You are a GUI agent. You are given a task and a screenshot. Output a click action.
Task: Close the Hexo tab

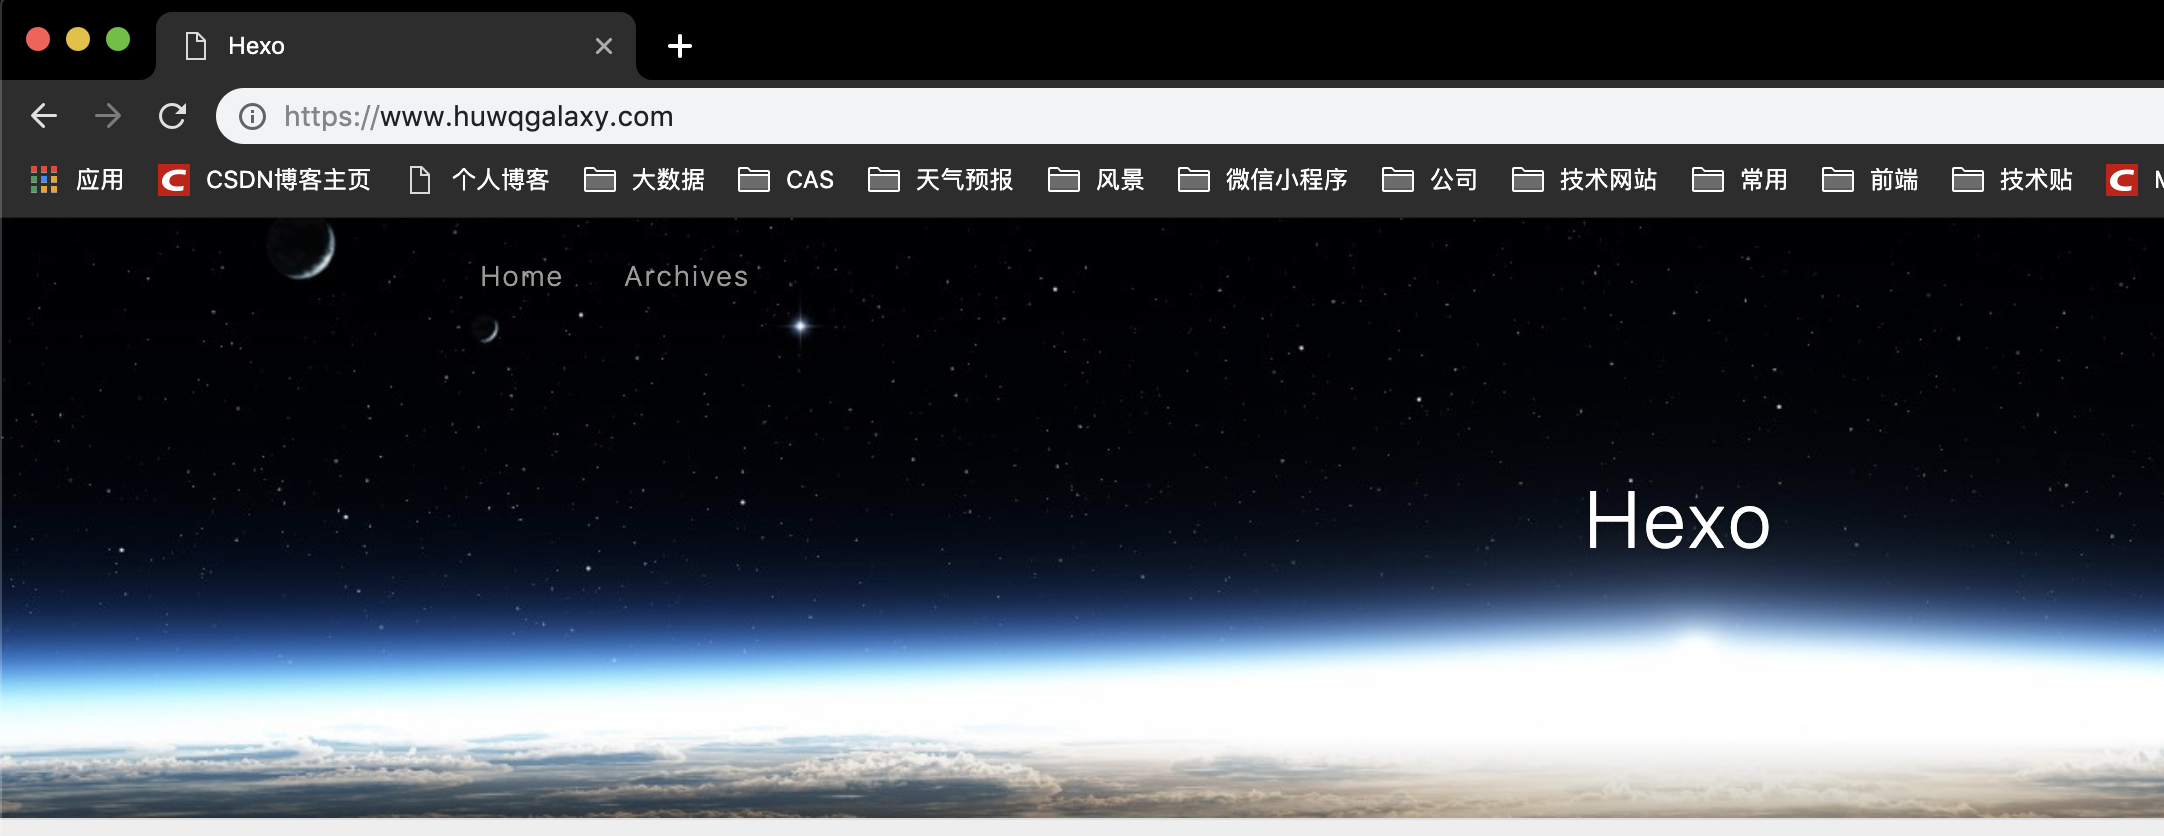click(x=604, y=46)
